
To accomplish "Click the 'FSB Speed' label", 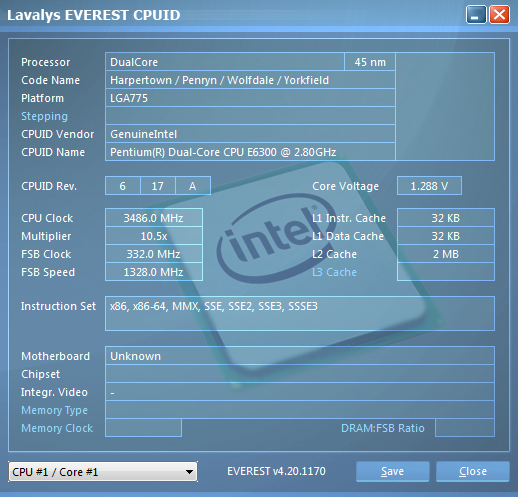I will (x=48, y=272).
